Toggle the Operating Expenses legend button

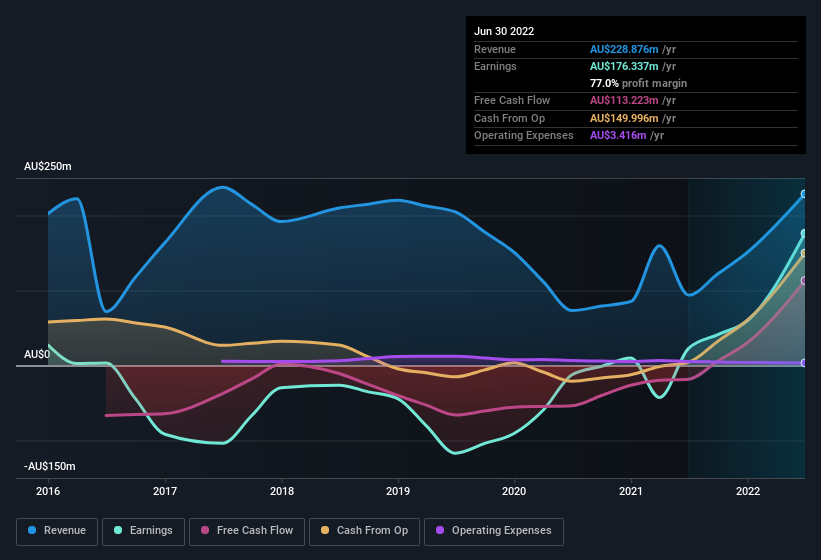494,531
